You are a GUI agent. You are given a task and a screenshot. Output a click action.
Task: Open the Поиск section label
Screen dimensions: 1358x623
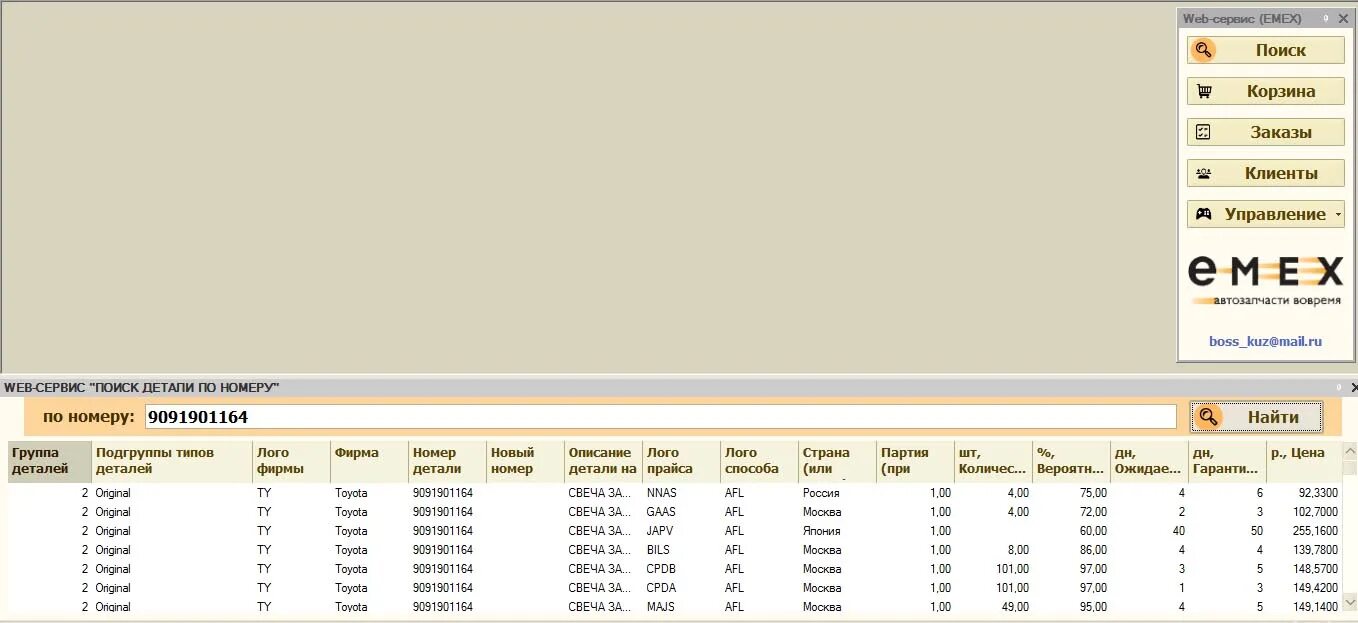(x=1281, y=50)
